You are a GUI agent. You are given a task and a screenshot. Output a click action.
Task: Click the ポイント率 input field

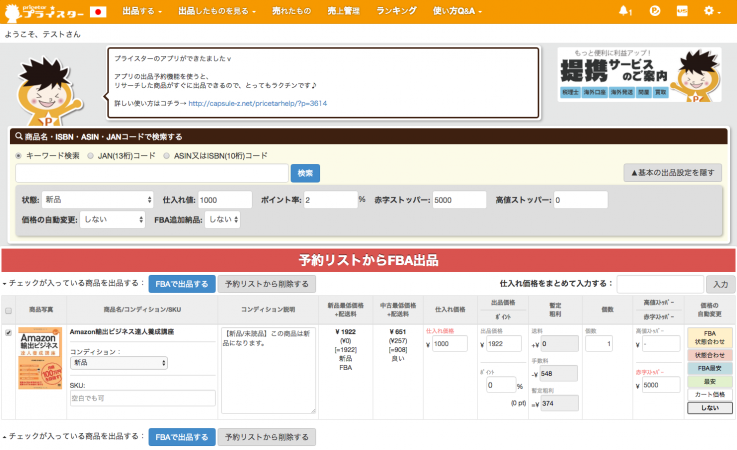click(x=331, y=200)
